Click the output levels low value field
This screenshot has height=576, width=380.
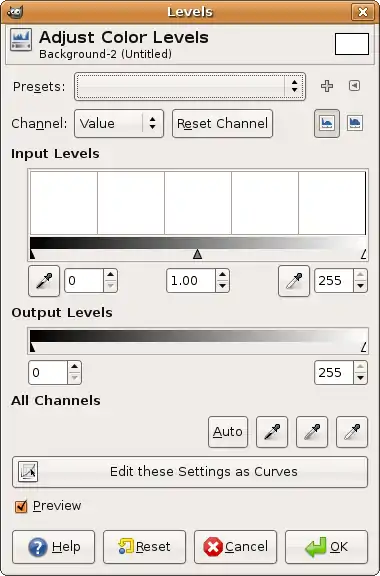(x=48, y=373)
